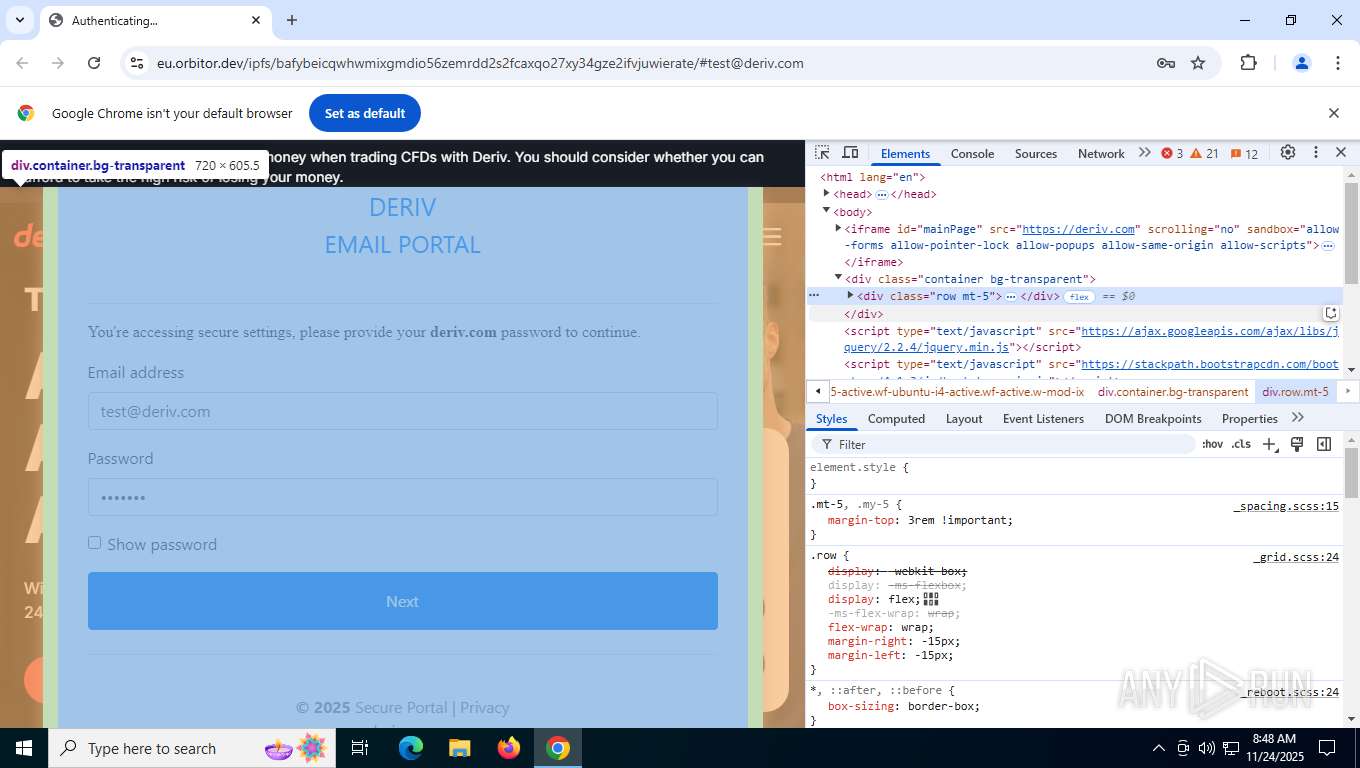
Task: Switch to the Console tab
Action: [x=972, y=153]
